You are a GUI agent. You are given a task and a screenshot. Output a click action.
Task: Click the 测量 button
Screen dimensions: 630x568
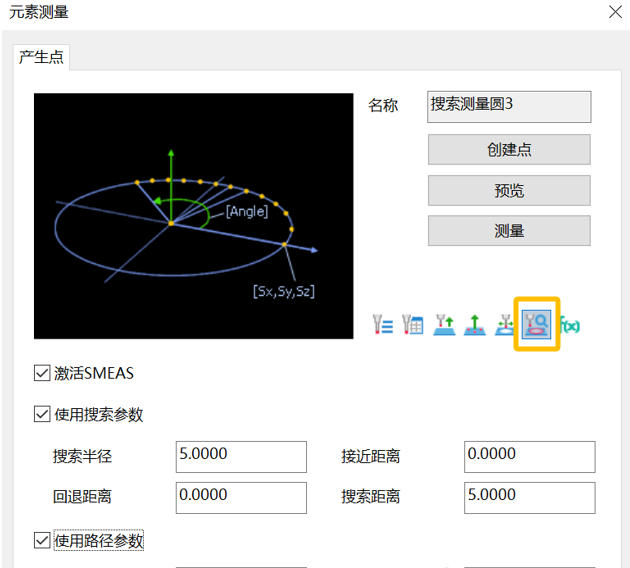coord(509,230)
